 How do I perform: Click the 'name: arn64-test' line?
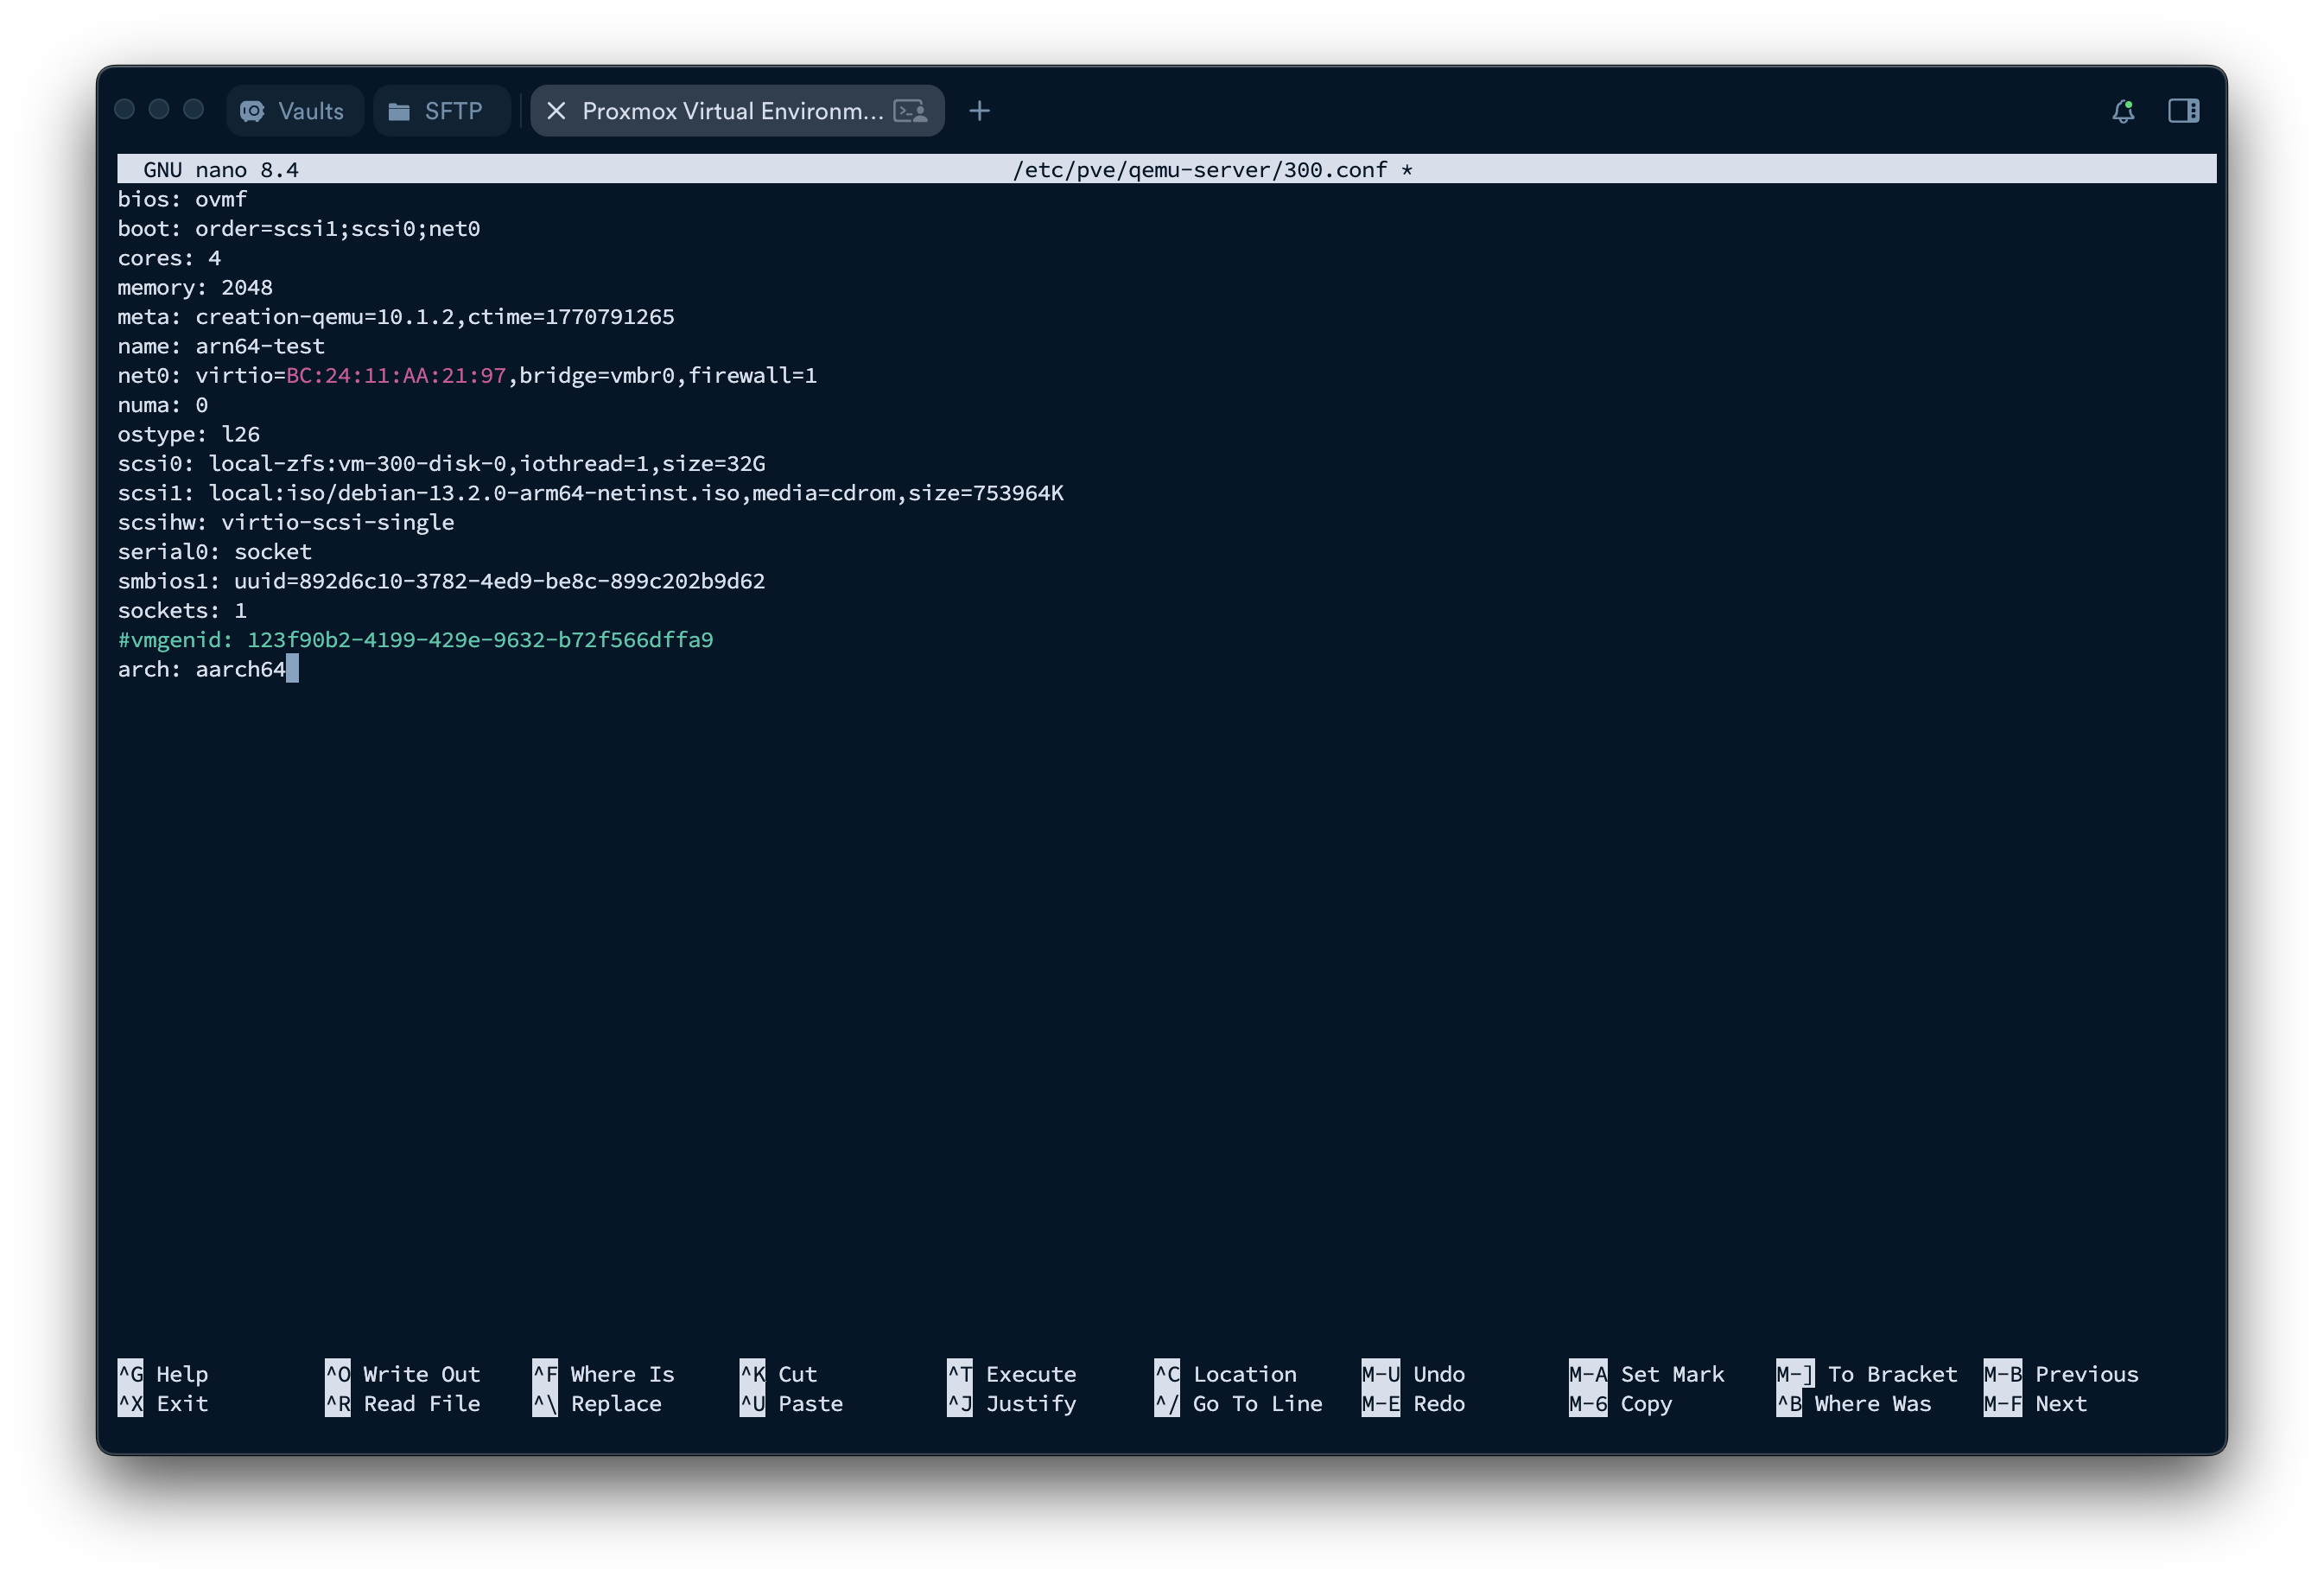[221, 346]
